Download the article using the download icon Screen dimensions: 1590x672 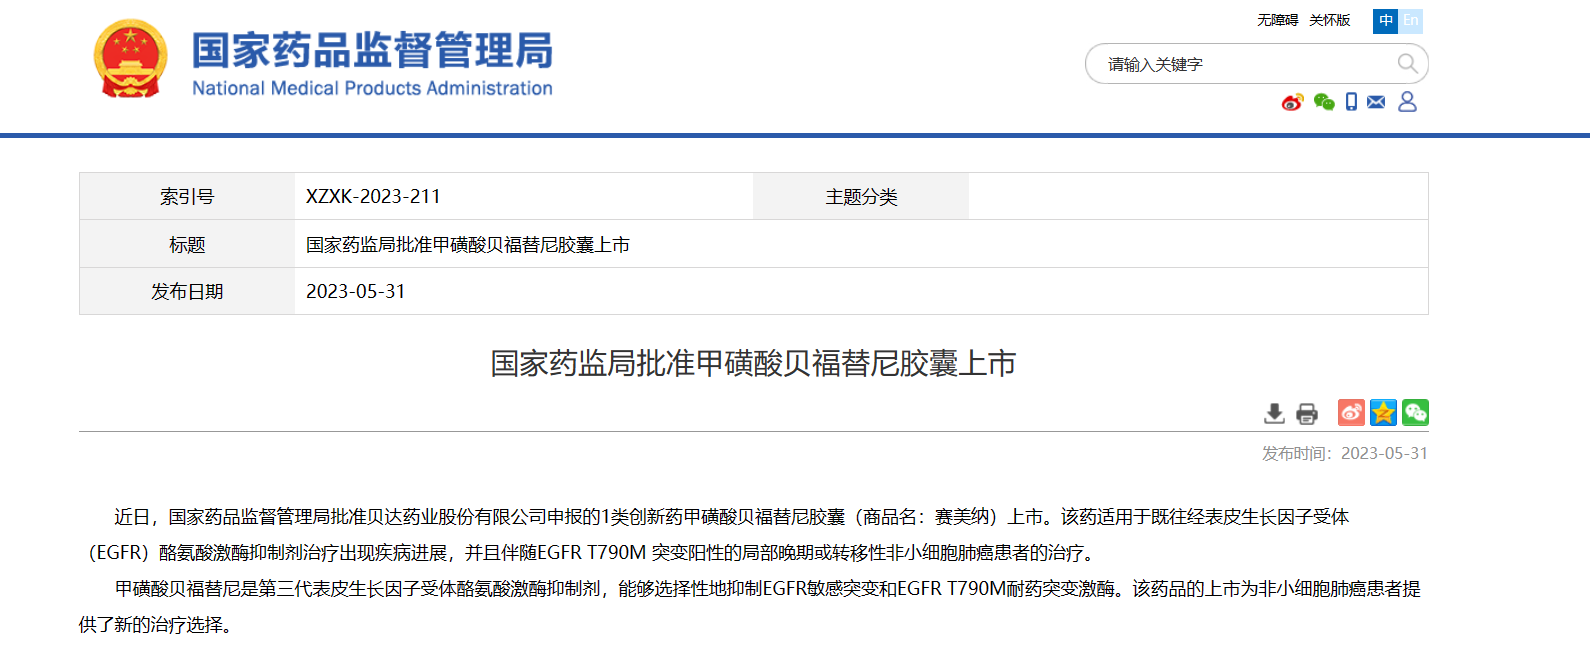pos(1274,413)
